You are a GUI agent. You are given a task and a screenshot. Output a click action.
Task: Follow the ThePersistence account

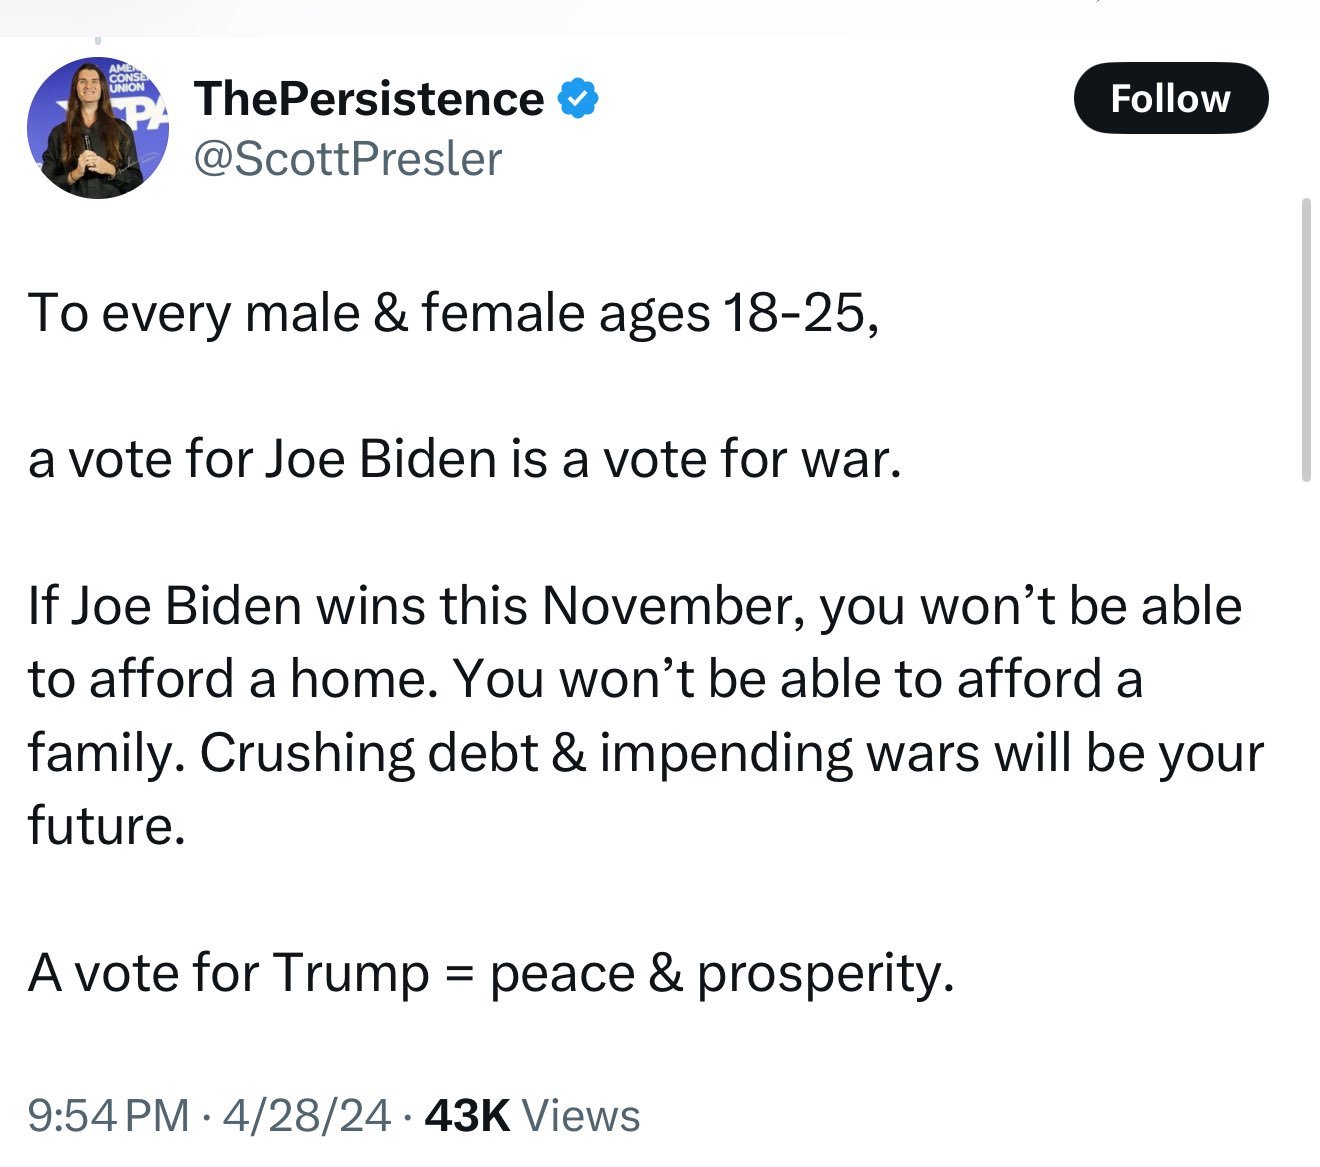pyautogui.click(x=1170, y=98)
